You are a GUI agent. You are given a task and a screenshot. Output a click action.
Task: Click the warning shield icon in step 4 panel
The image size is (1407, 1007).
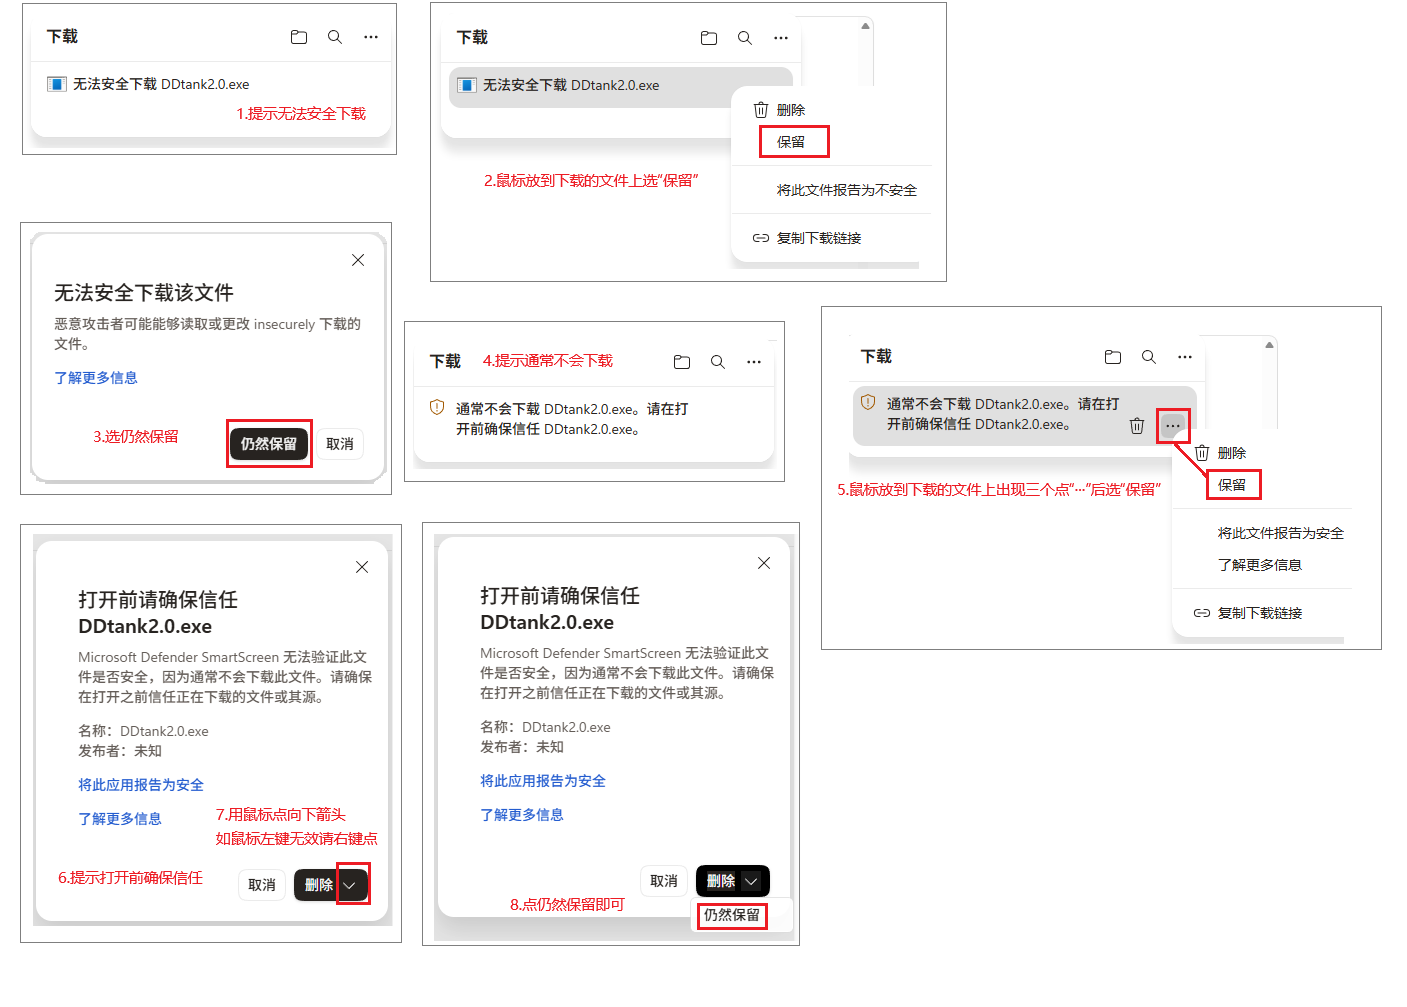click(x=437, y=408)
